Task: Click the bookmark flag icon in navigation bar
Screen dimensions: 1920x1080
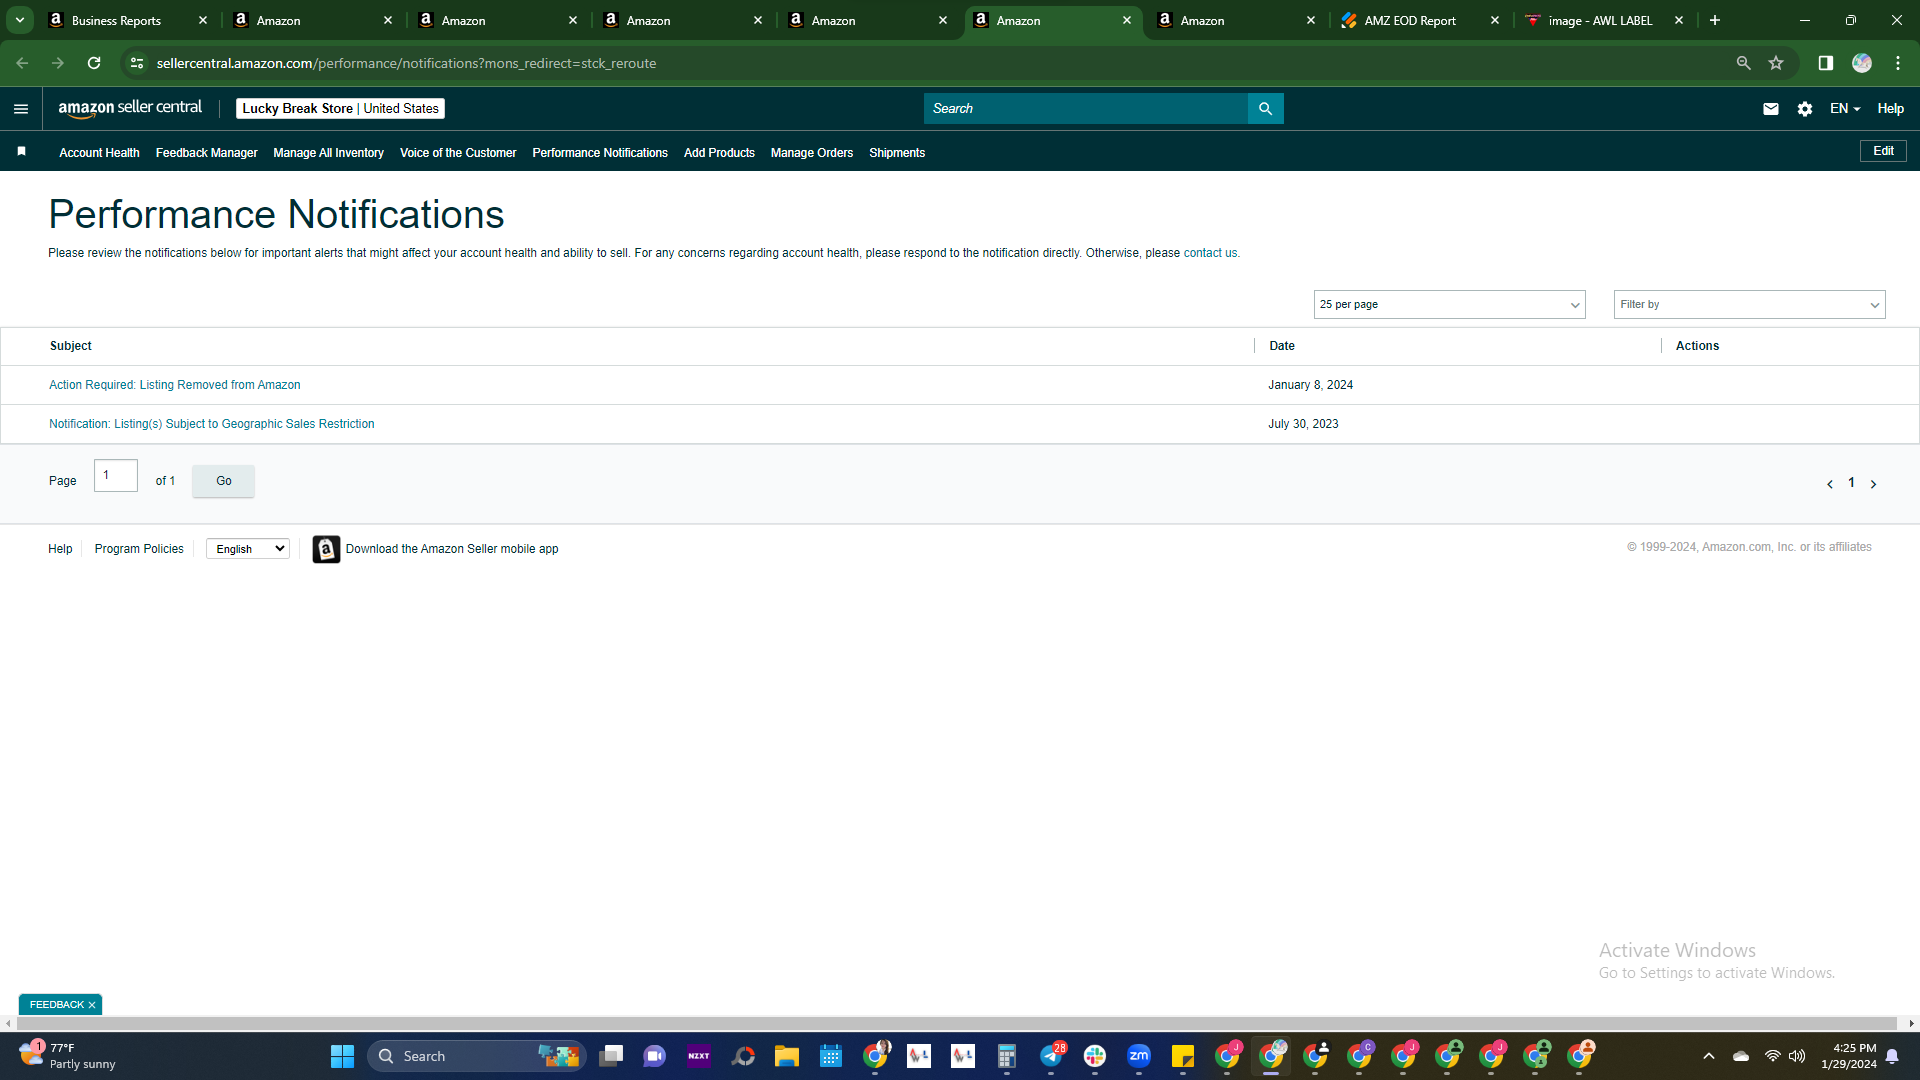Action: click(21, 152)
